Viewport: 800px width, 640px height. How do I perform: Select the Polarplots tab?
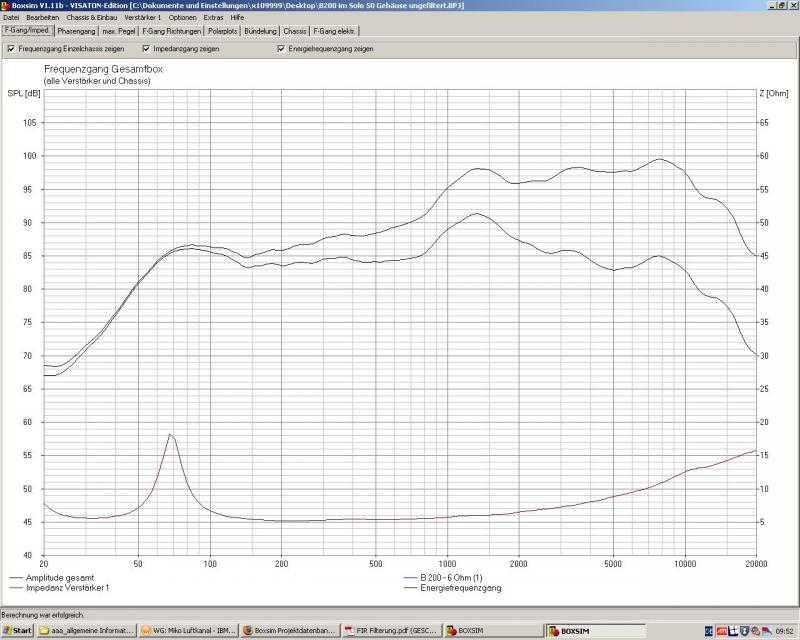click(225, 31)
